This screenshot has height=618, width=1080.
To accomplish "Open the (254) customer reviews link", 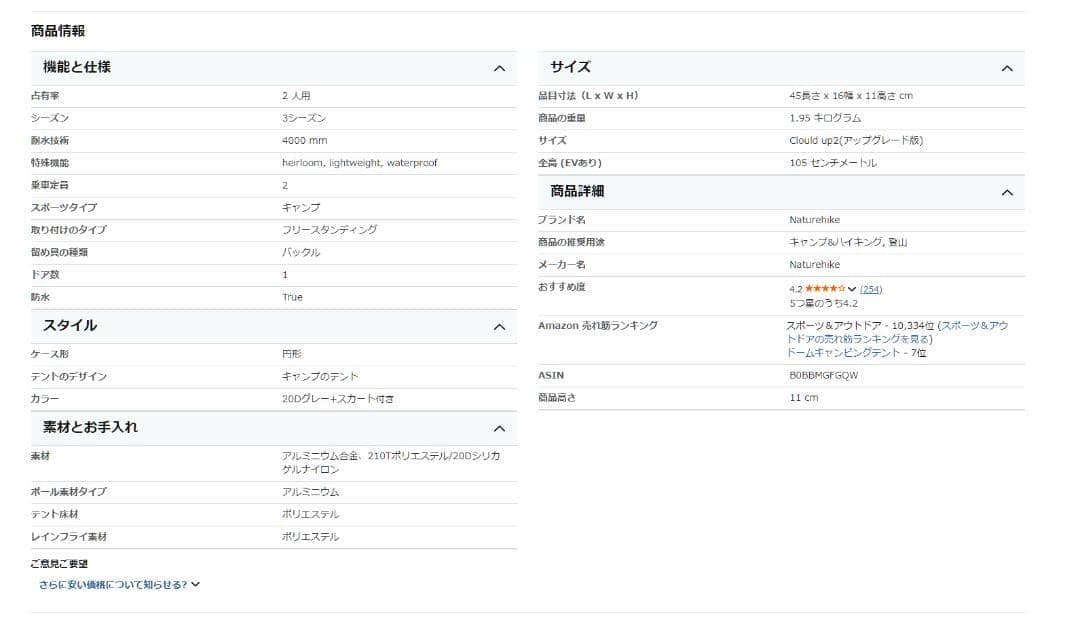I will [x=868, y=289].
